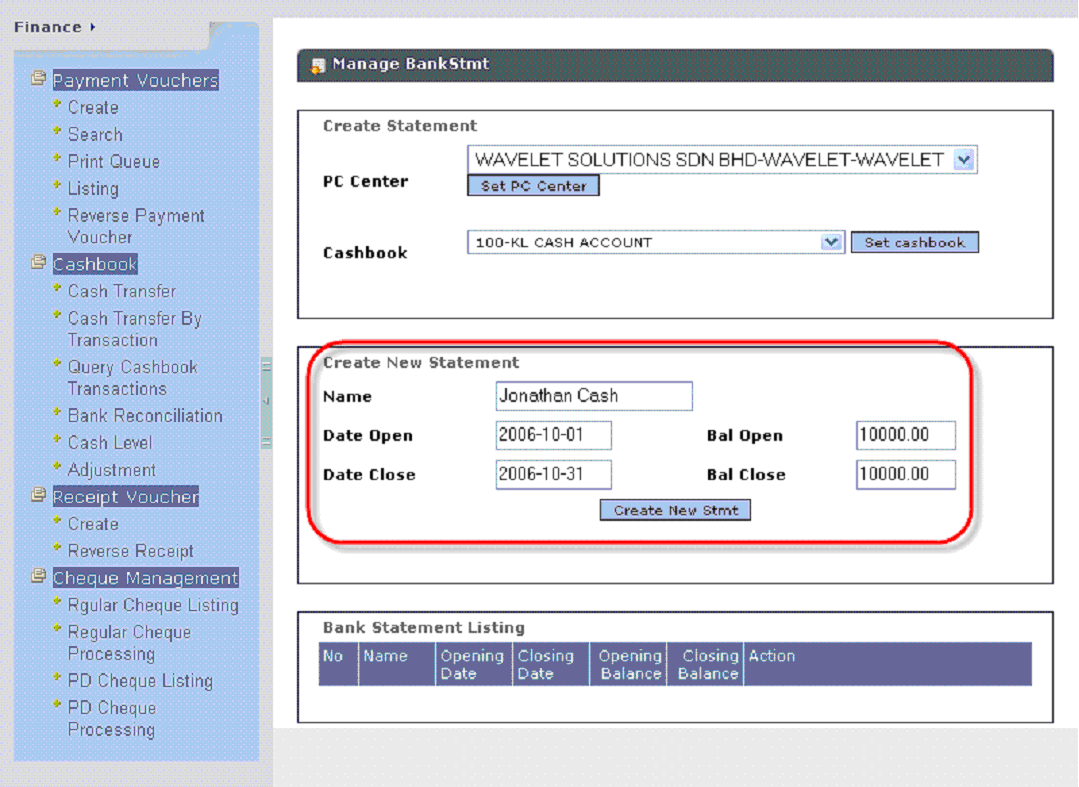Click the Manage BankStmt header icon
The width and height of the screenshot is (1079, 787).
(318, 66)
